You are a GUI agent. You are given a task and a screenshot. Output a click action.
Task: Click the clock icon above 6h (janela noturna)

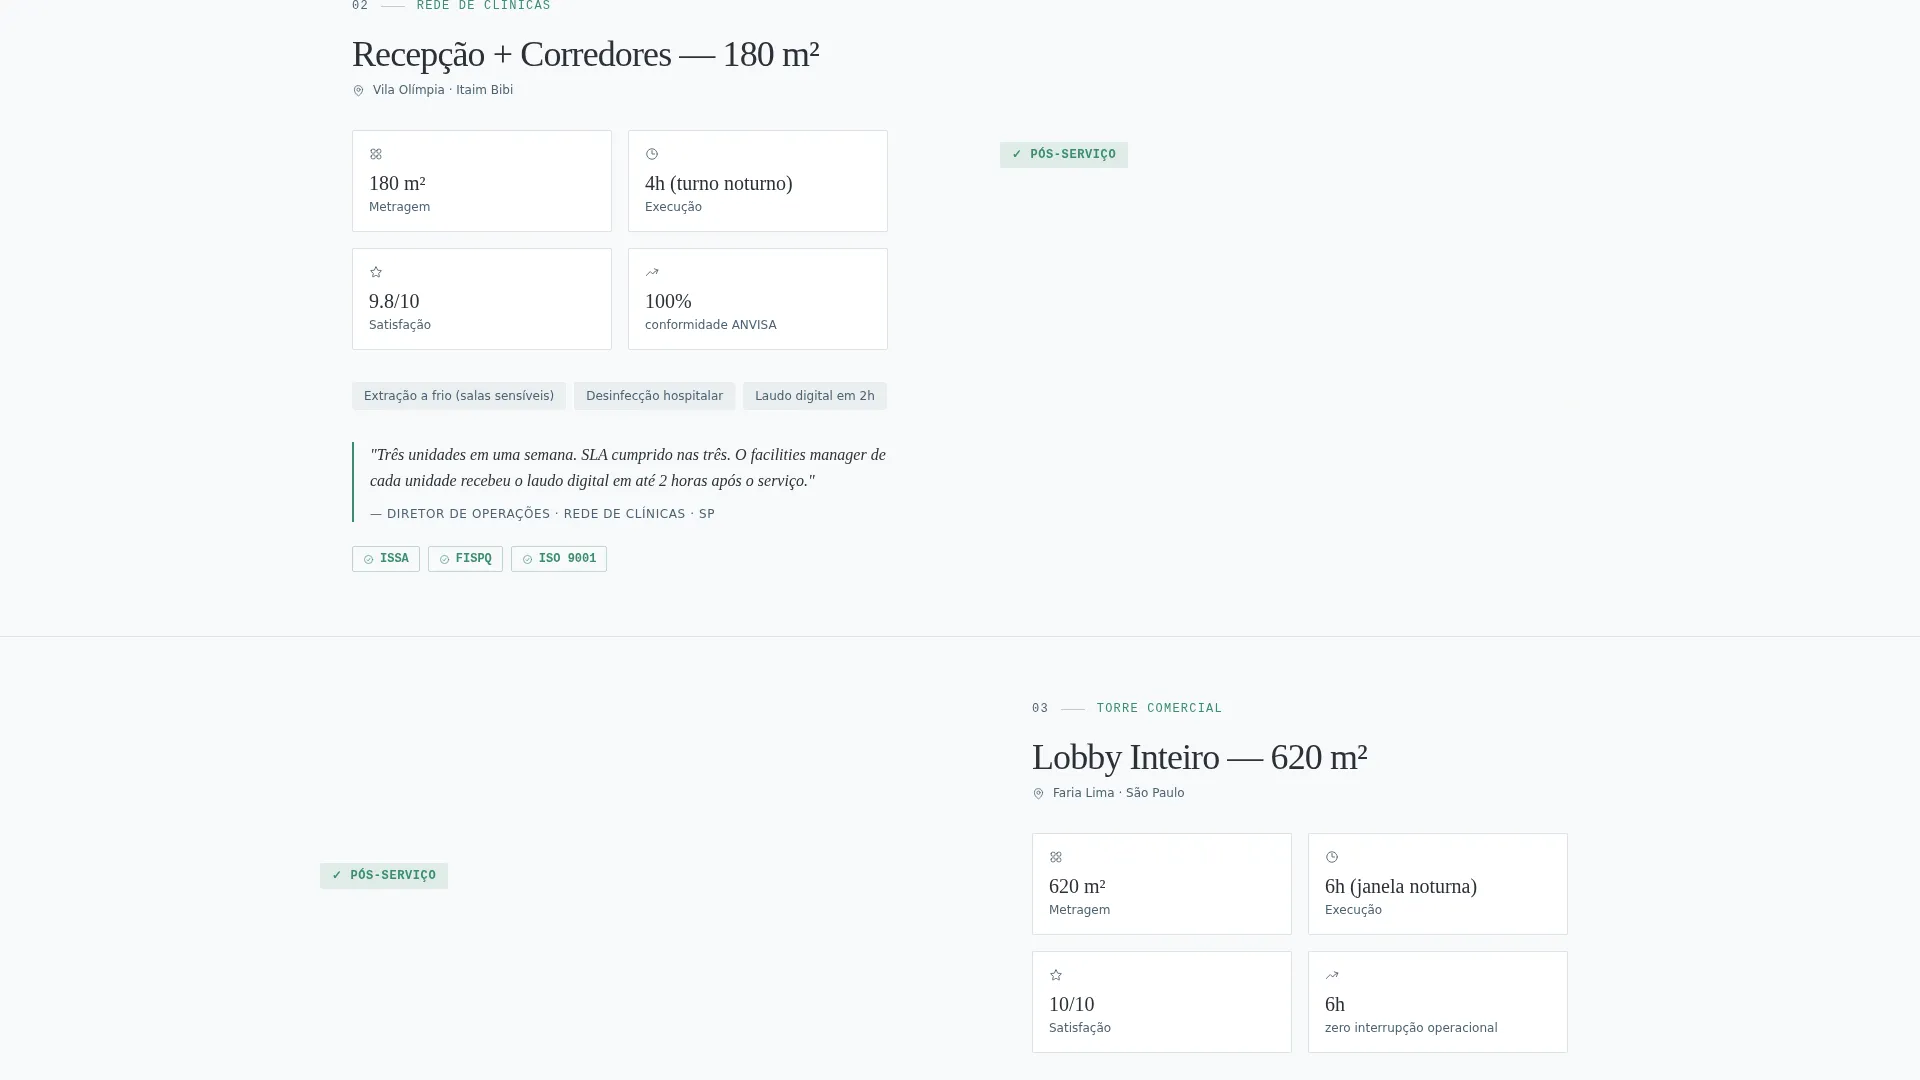pos(1332,857)
